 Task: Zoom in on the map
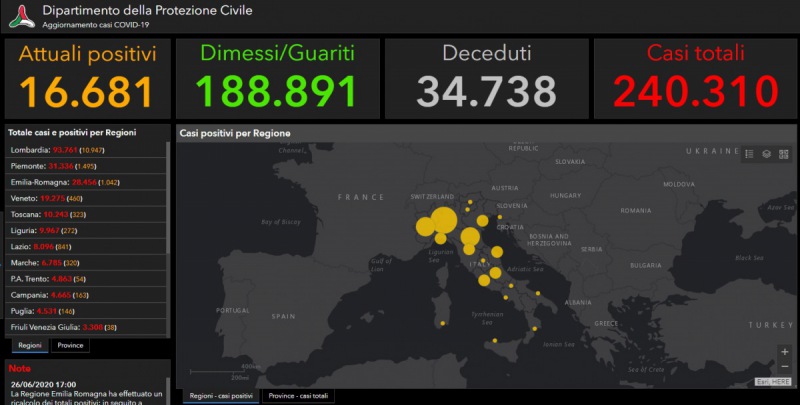(784, 353)
